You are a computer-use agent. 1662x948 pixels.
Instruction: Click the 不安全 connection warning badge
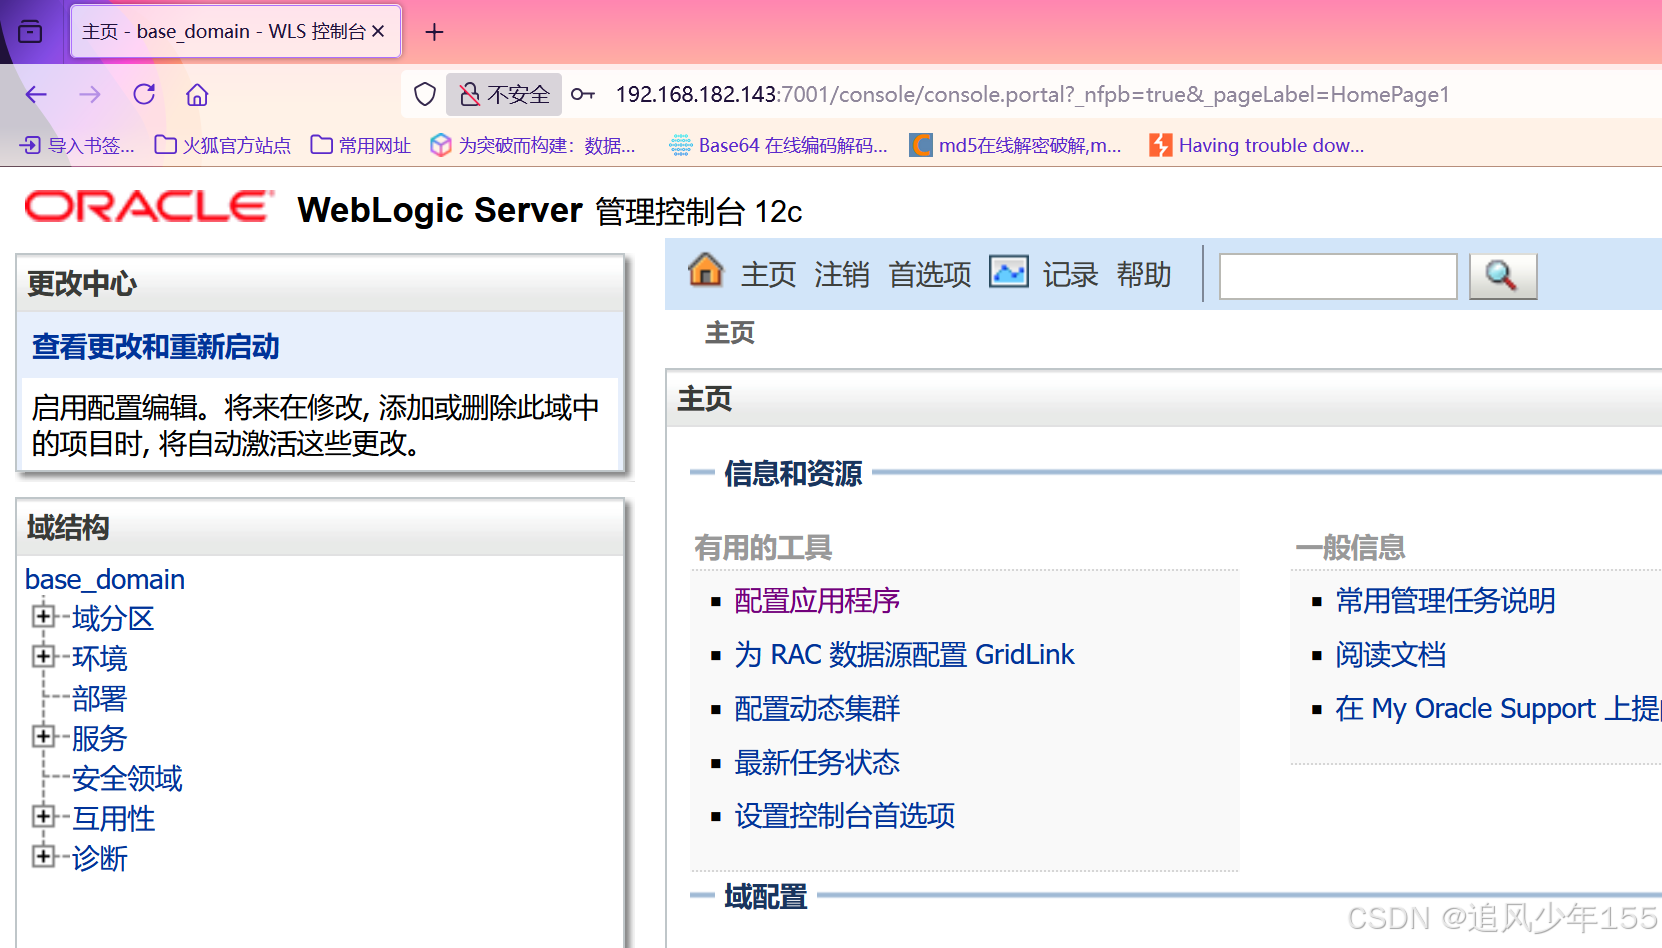click(x=504, y=95)
